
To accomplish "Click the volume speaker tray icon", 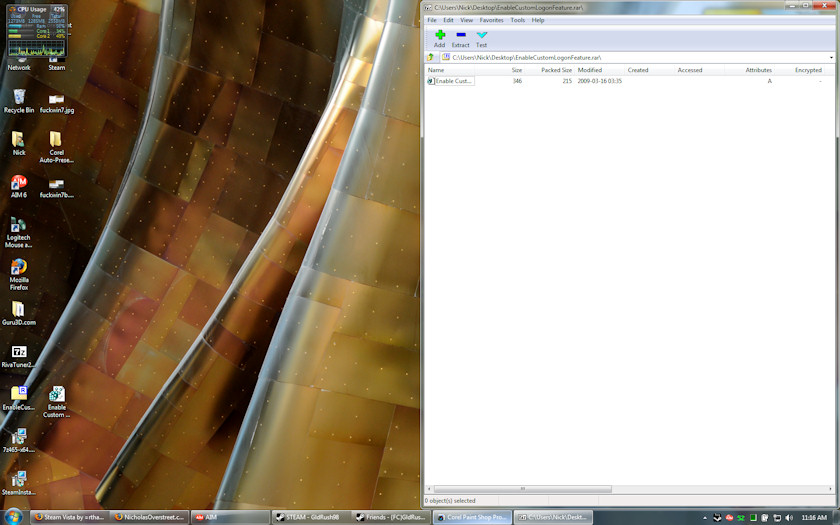I will click(x=789, y=518).
